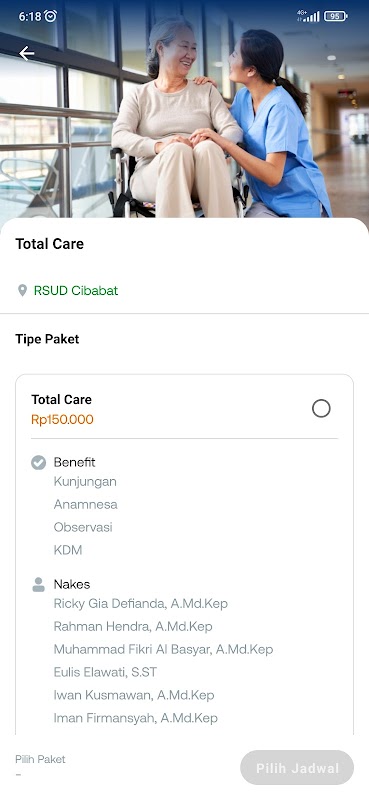369x800 pixels.
Task: Tap the battery indicator icon
Action: pos(335,16)
